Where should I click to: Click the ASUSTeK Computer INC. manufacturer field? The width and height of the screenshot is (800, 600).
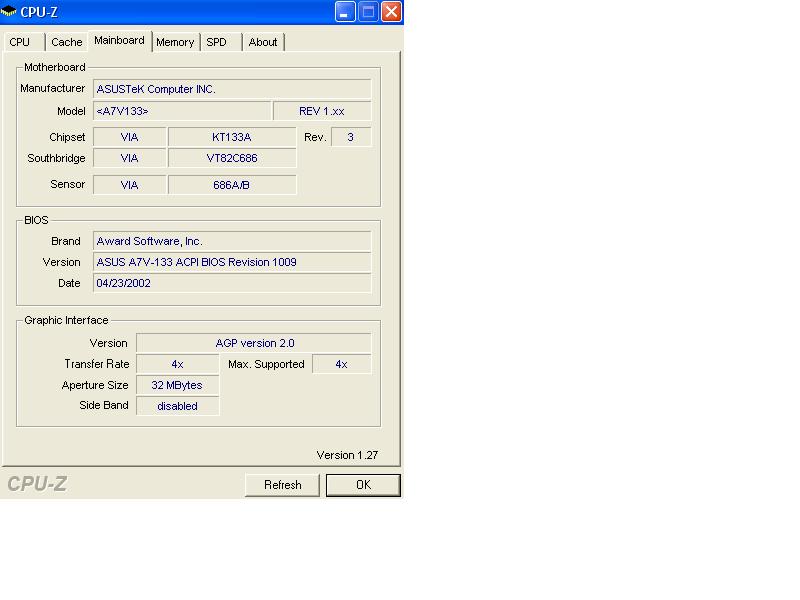point(232,89)
